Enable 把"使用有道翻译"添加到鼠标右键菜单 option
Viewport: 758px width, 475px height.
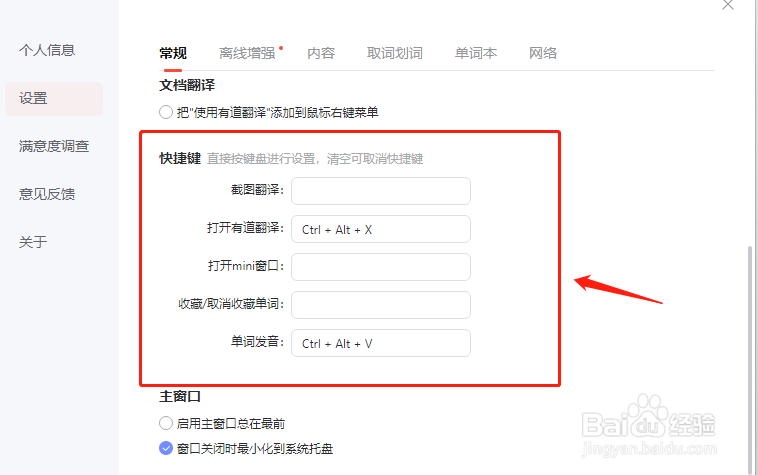[166, 112]
